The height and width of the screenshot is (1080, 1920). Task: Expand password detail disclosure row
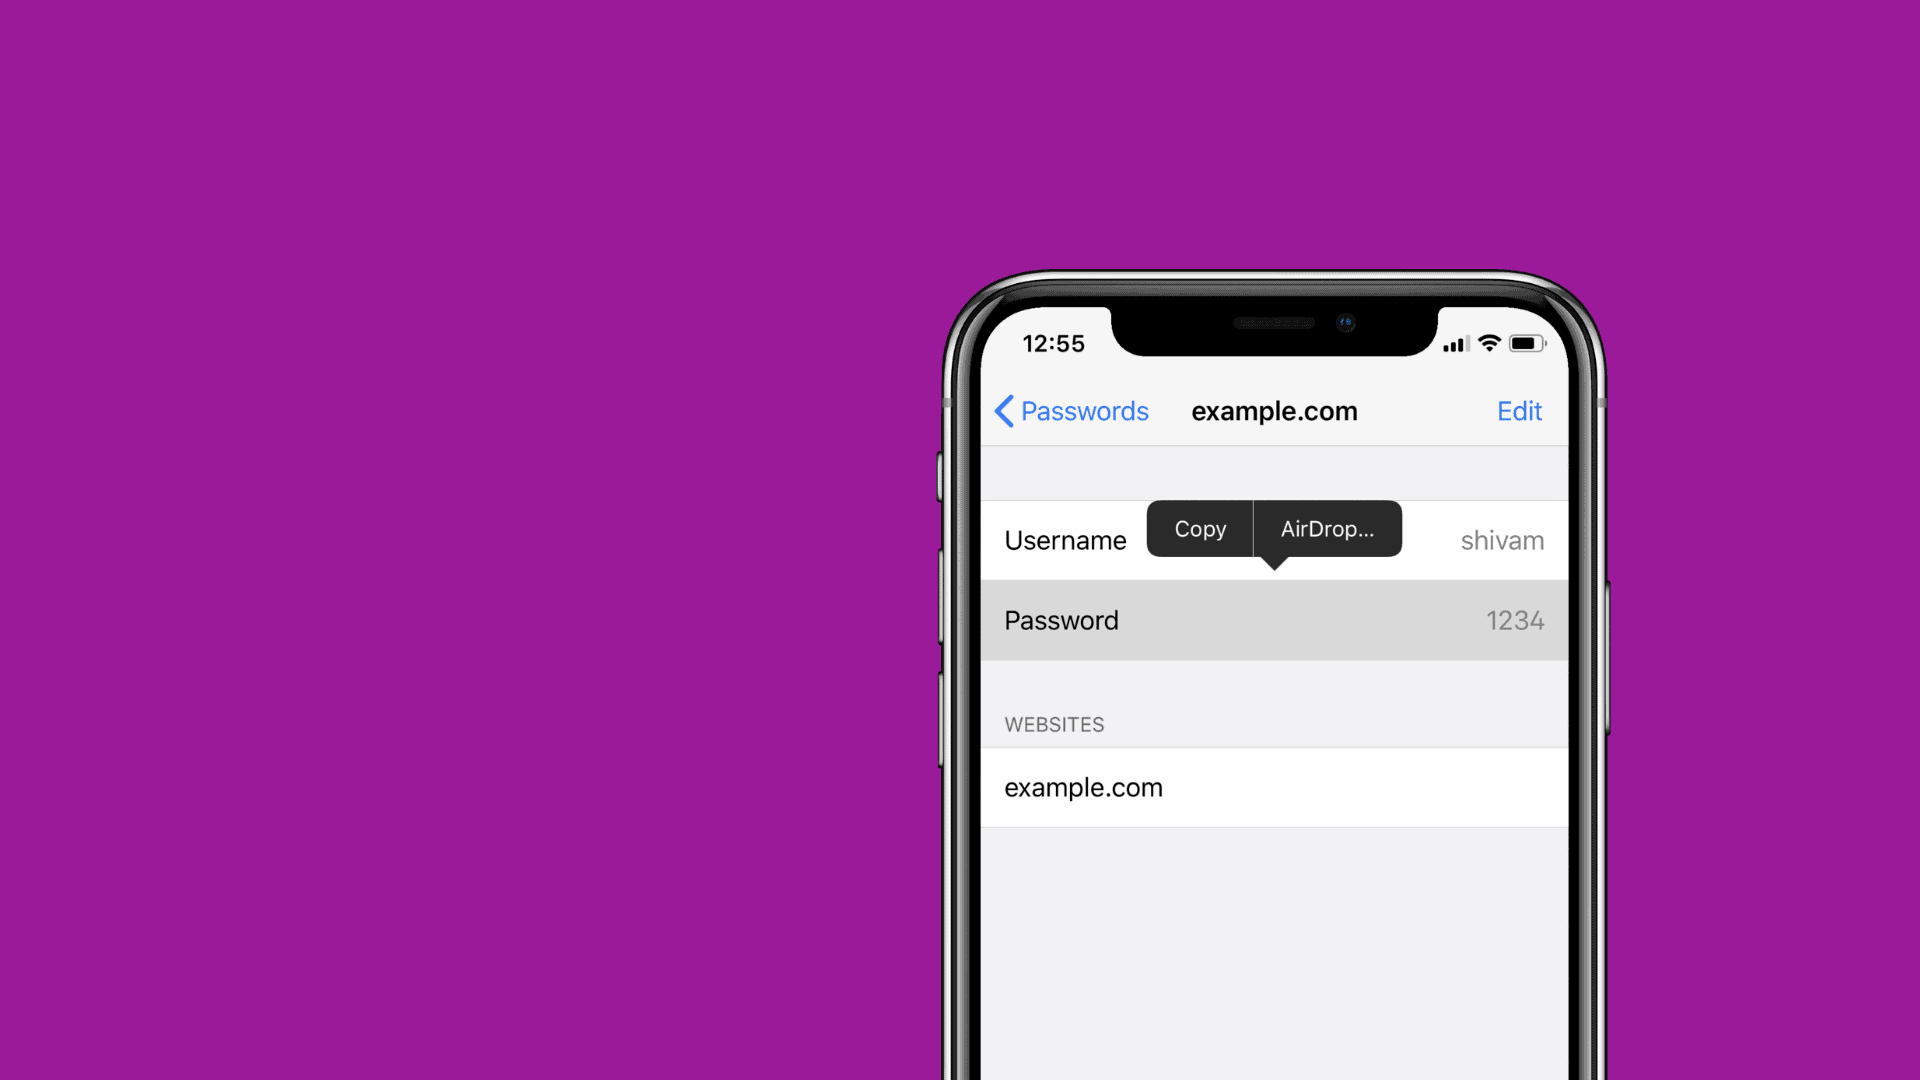click(x=1273, y=620)
